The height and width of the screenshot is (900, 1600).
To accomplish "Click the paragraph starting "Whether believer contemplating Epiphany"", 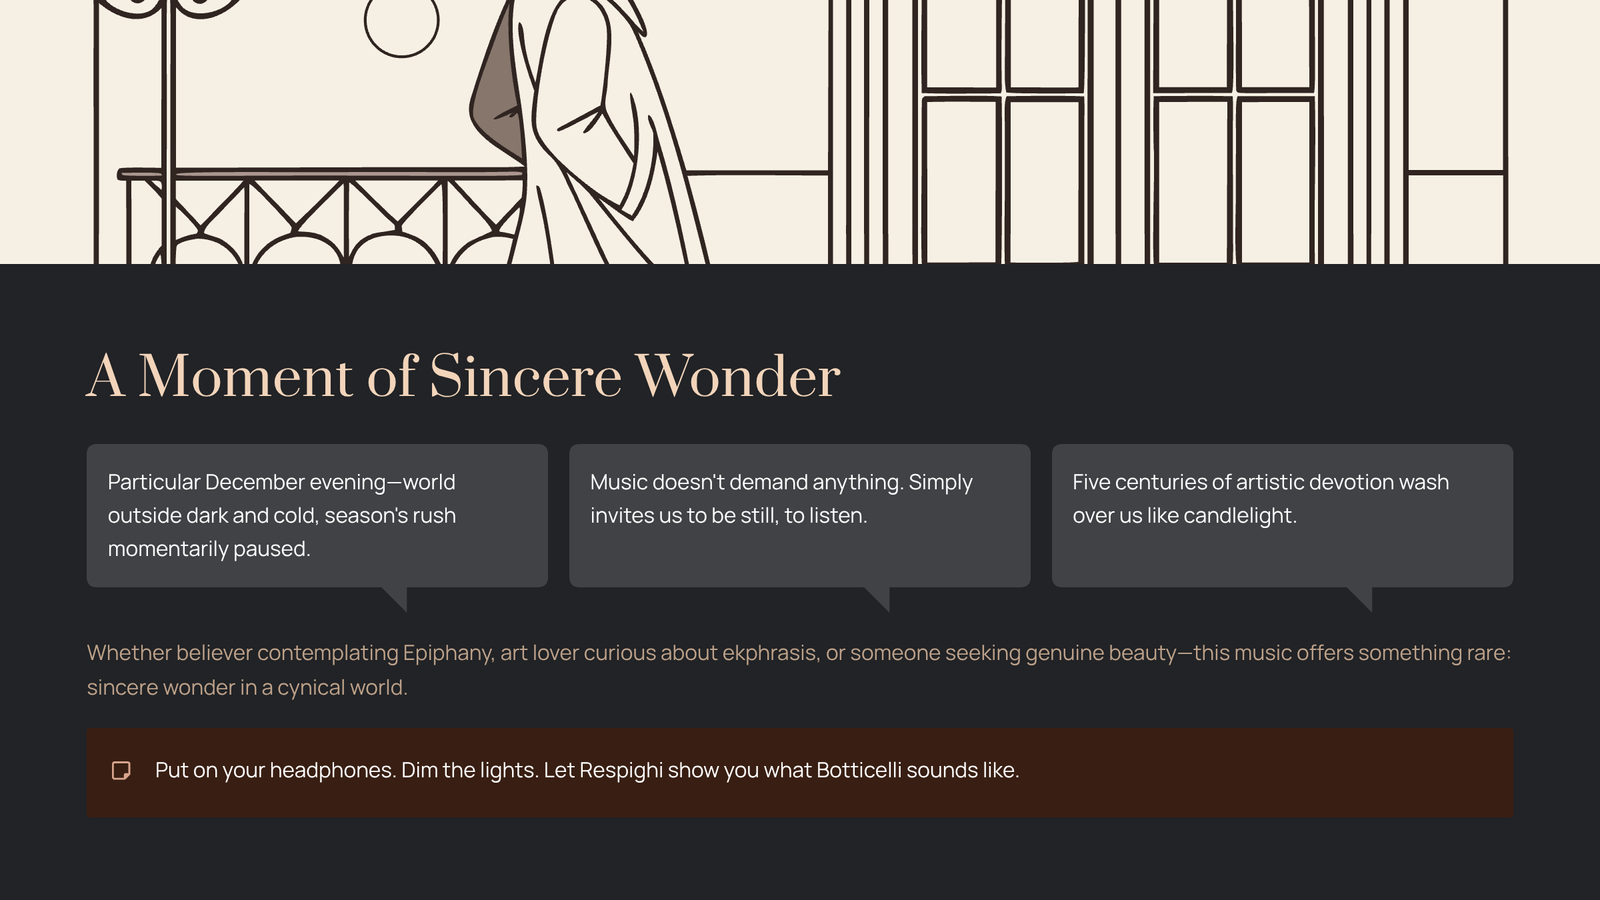I will [x=798, y=670].
